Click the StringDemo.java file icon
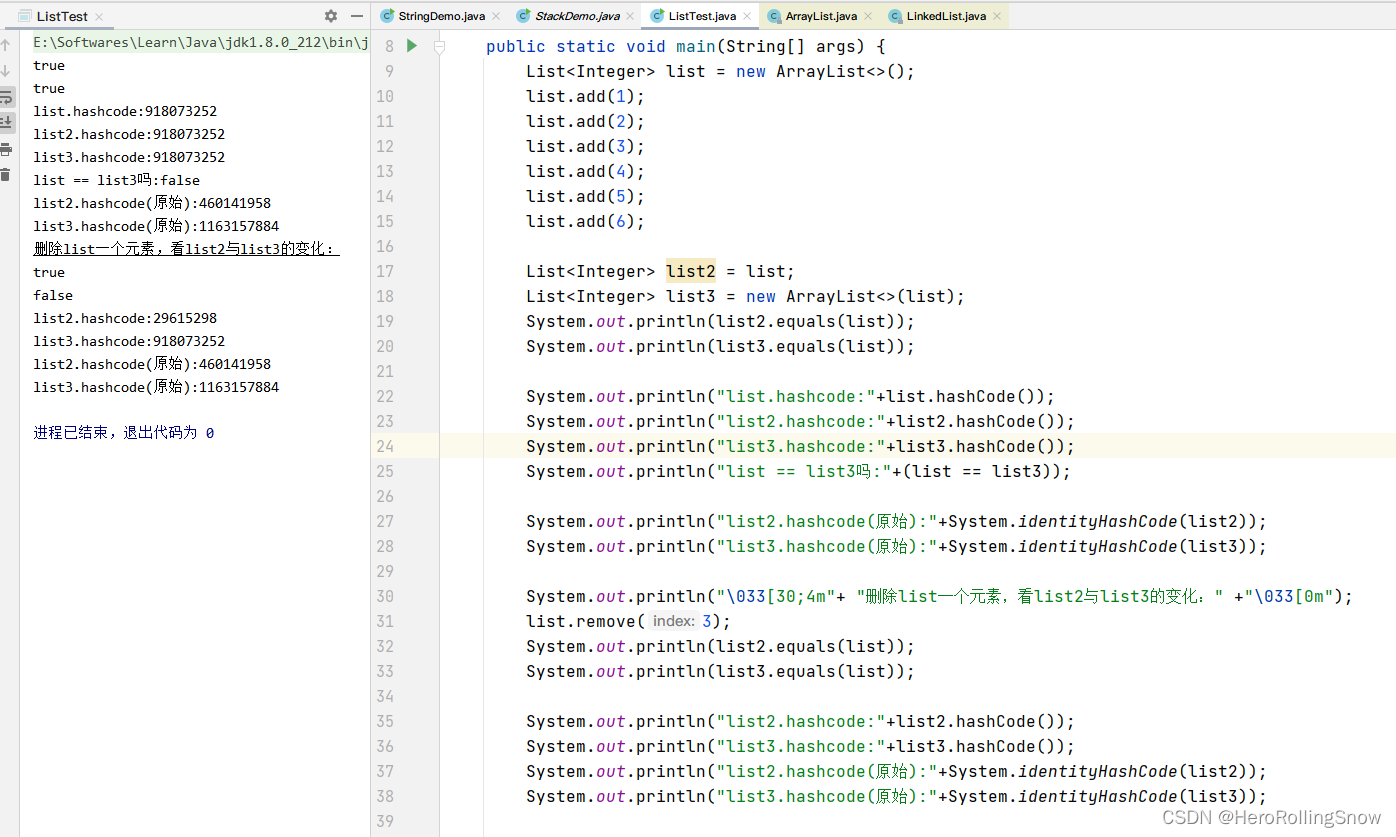Image resolution: width=1396 pixels, height=837 pixels. tap(387, 16)
